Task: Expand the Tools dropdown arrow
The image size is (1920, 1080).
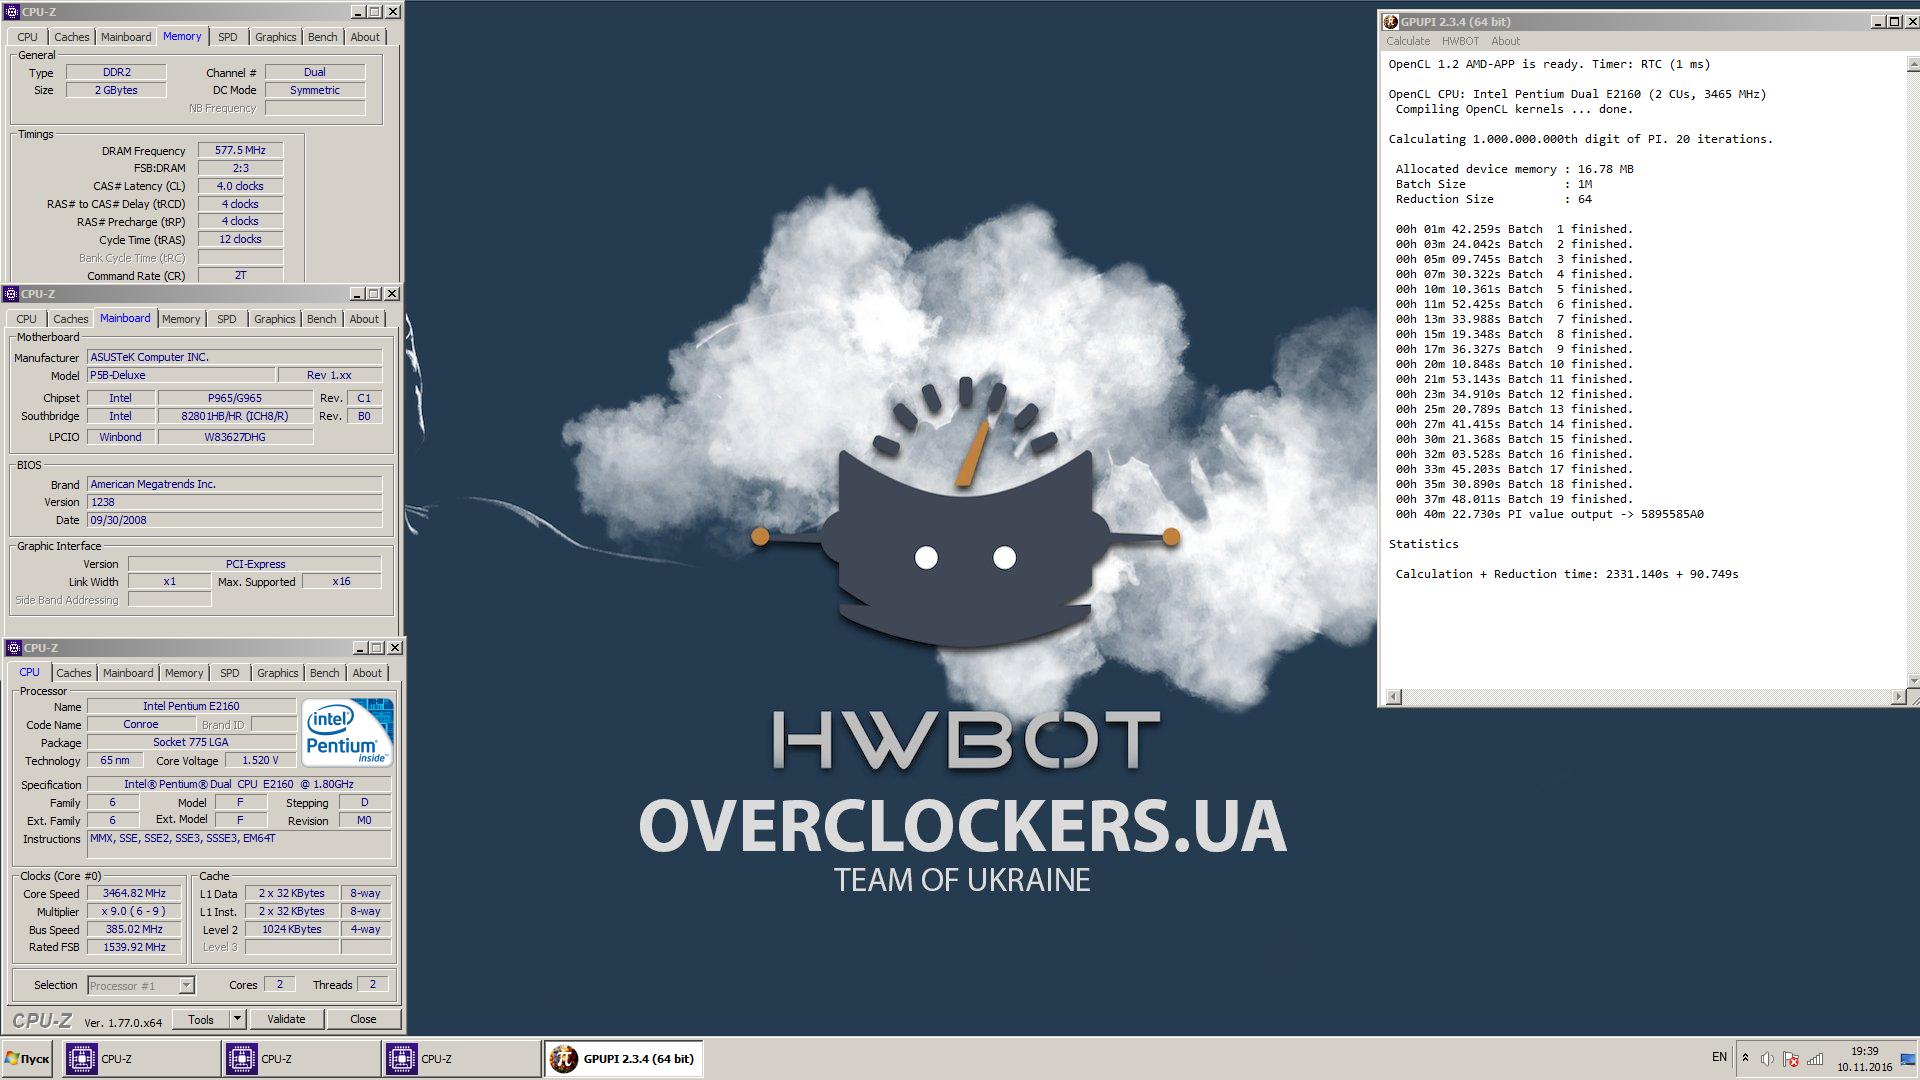Action: (x=237, y=1019)
